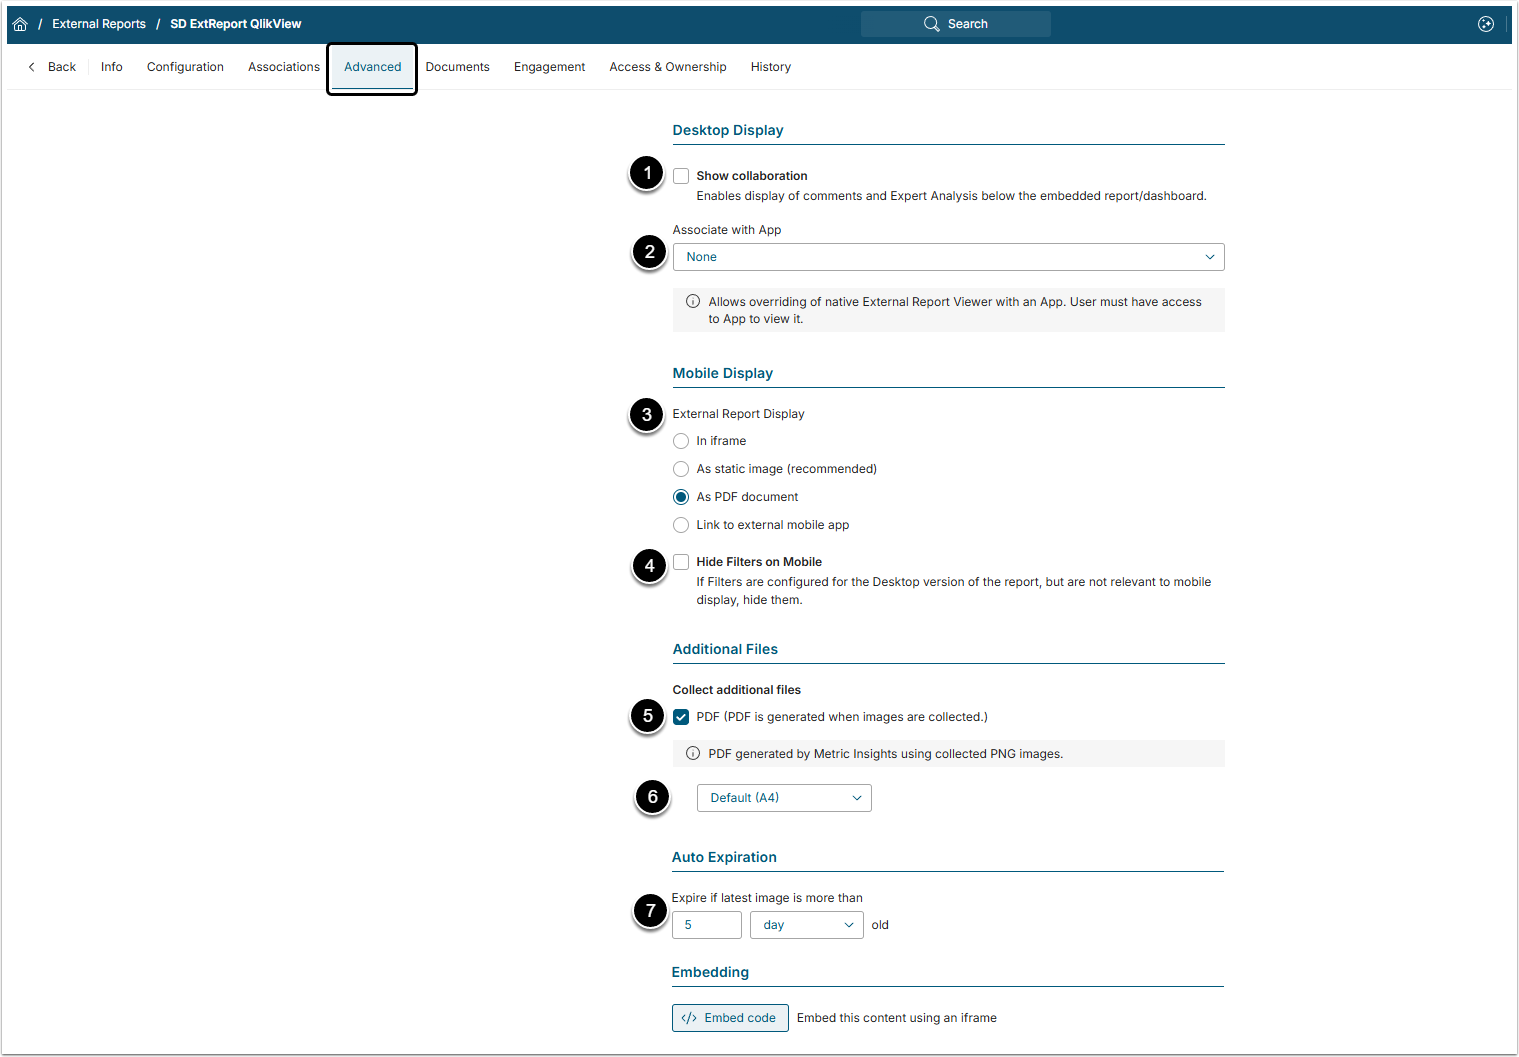Select the Advanced tab
The image size is (1519, 1057).
[372, 67]
